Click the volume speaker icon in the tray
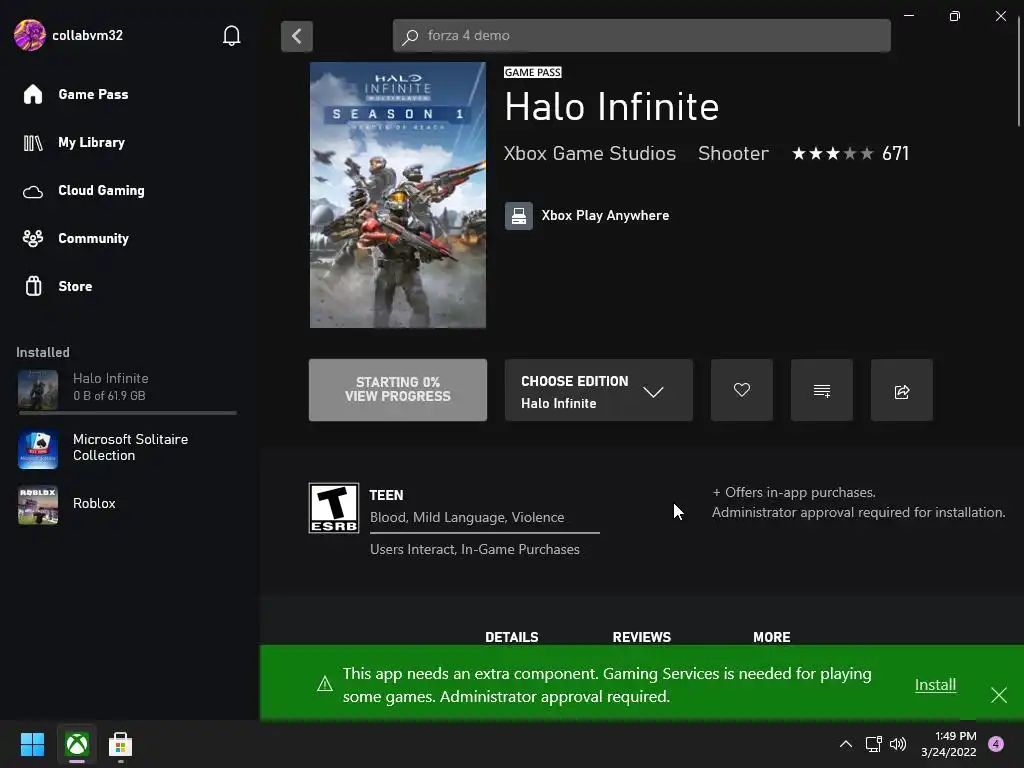 tap(898, 744)
